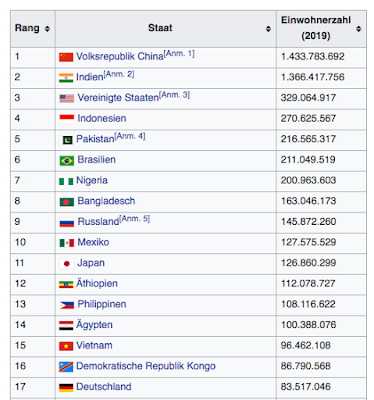The height and width of the screenshot is (400, 374).
Task: Open the Äthiopien article link
Action: pos(97,283)
